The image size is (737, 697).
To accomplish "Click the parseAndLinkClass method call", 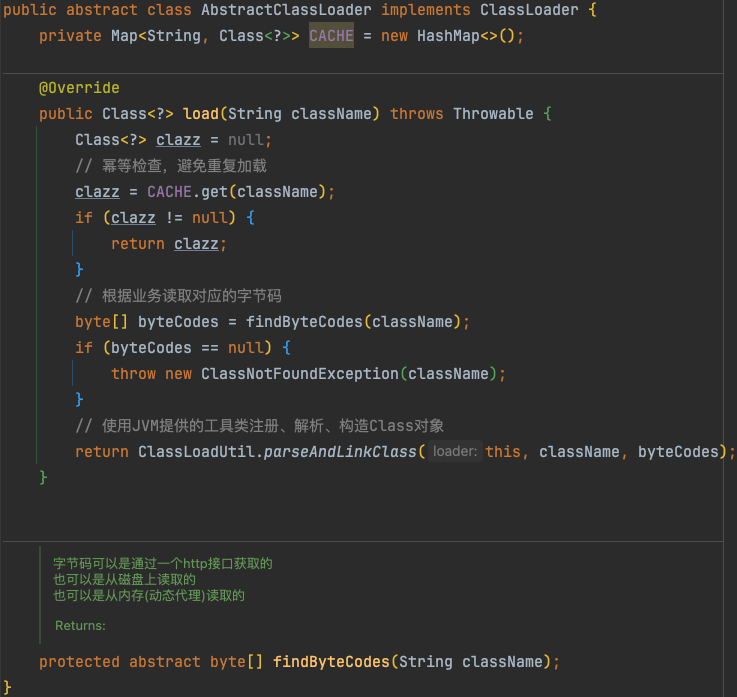I will click(340, 452).
